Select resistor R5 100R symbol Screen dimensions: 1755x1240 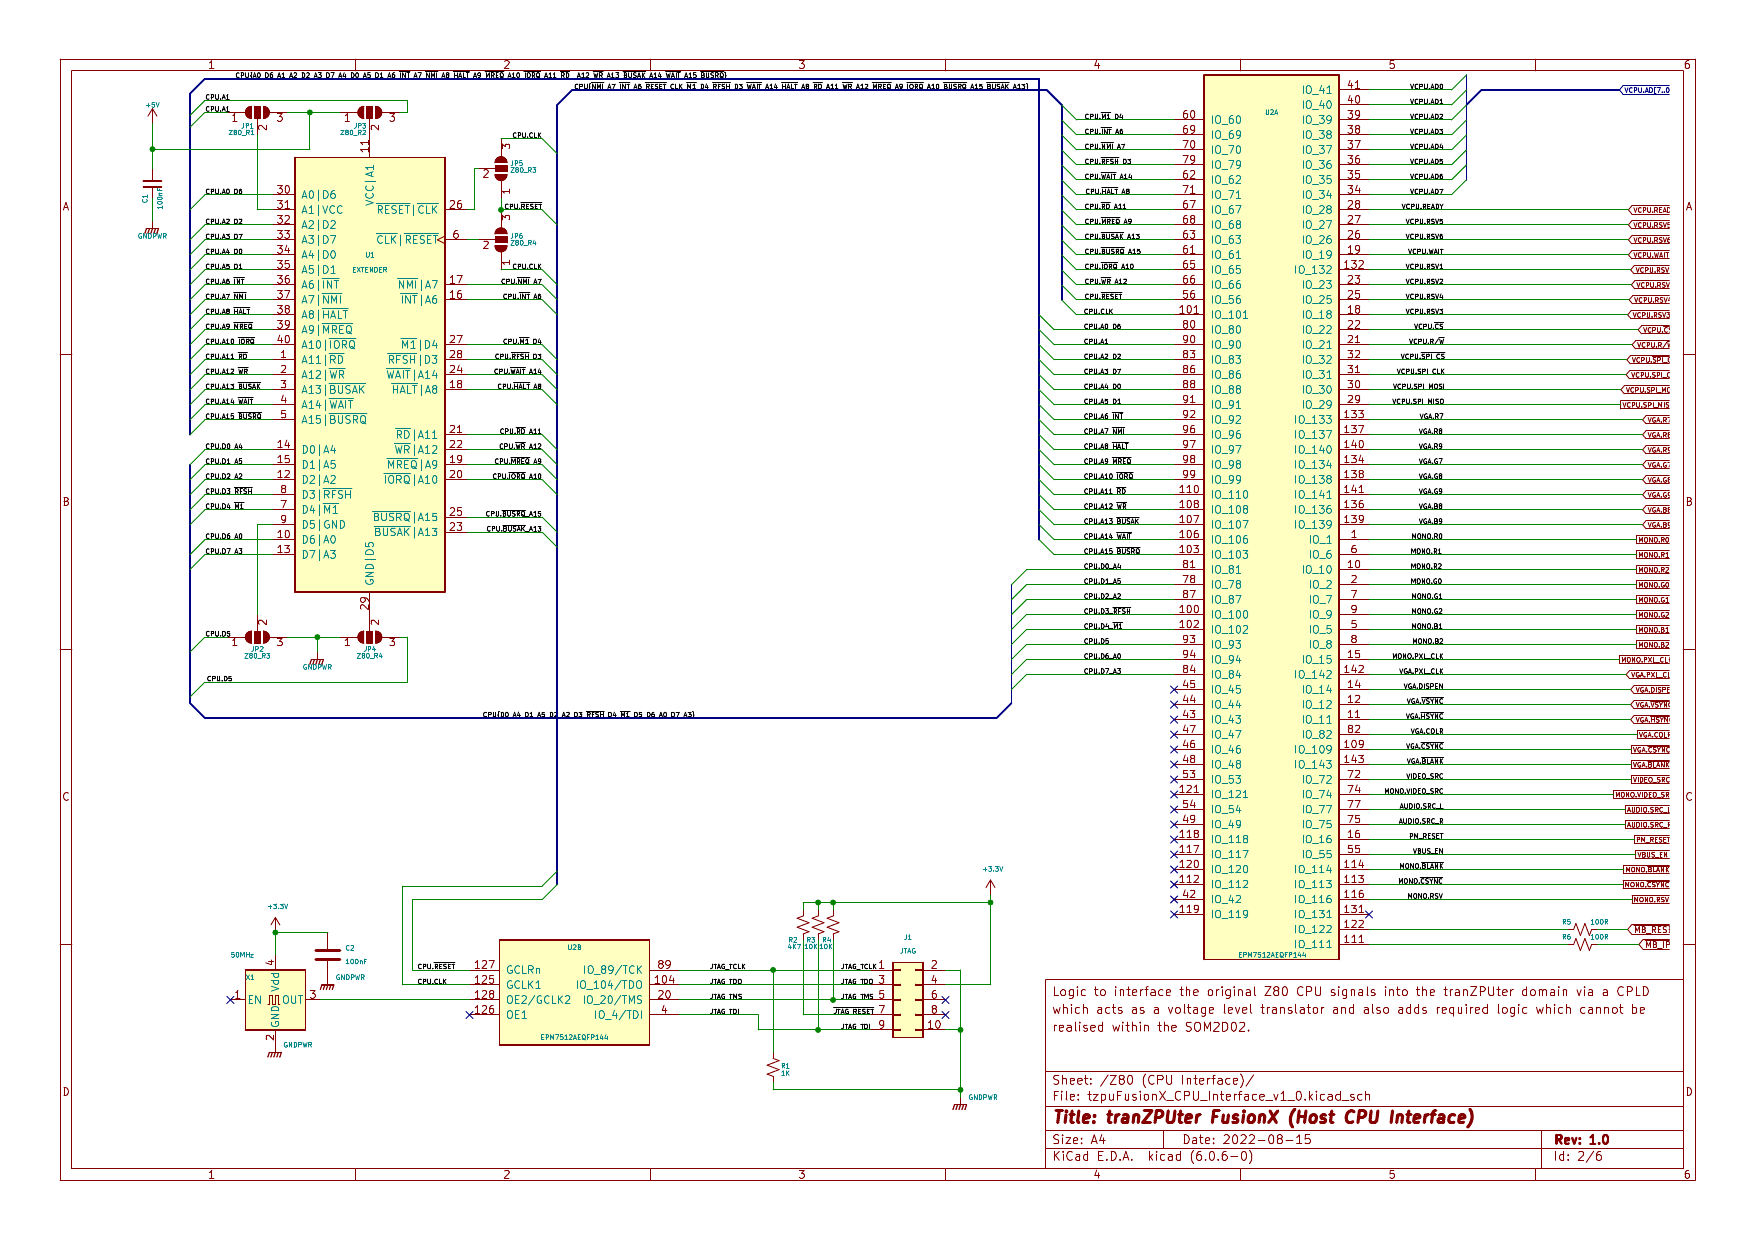pyautogui.click(x=1582, y=930)
